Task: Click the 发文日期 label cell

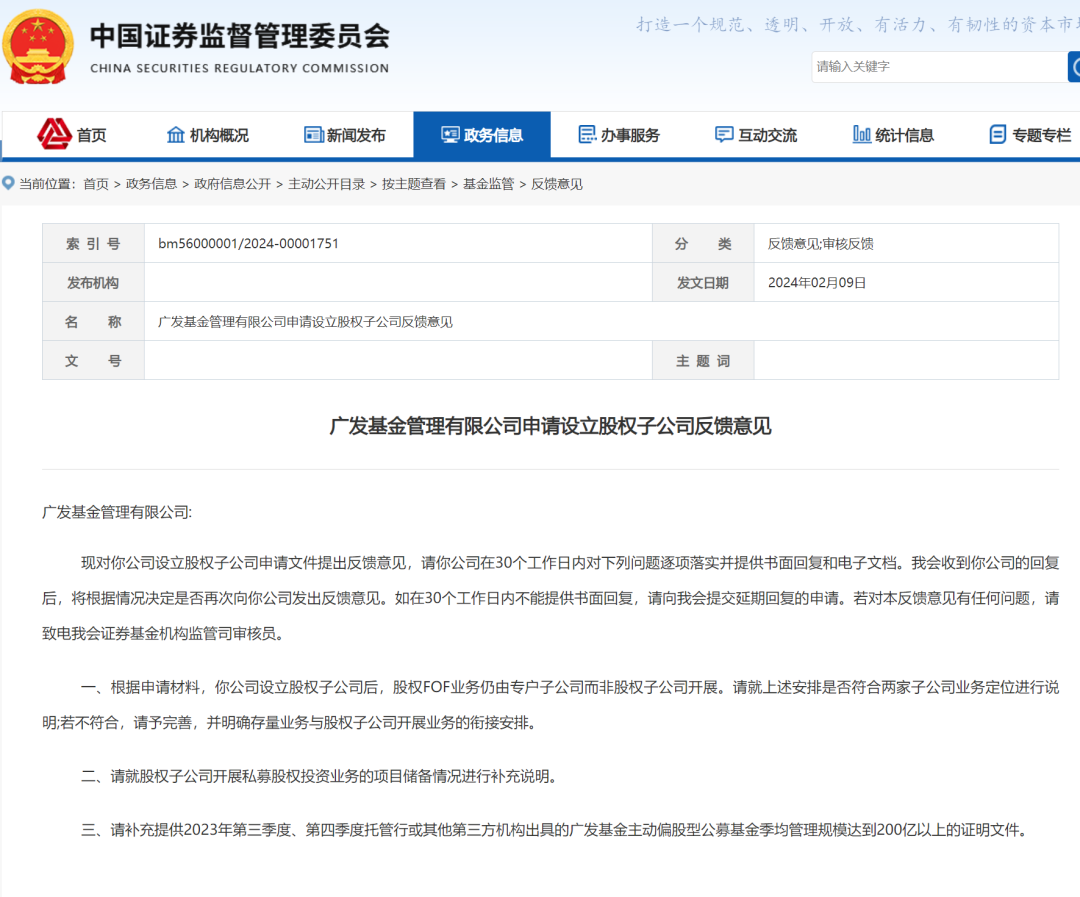Action: click(703, 282)
